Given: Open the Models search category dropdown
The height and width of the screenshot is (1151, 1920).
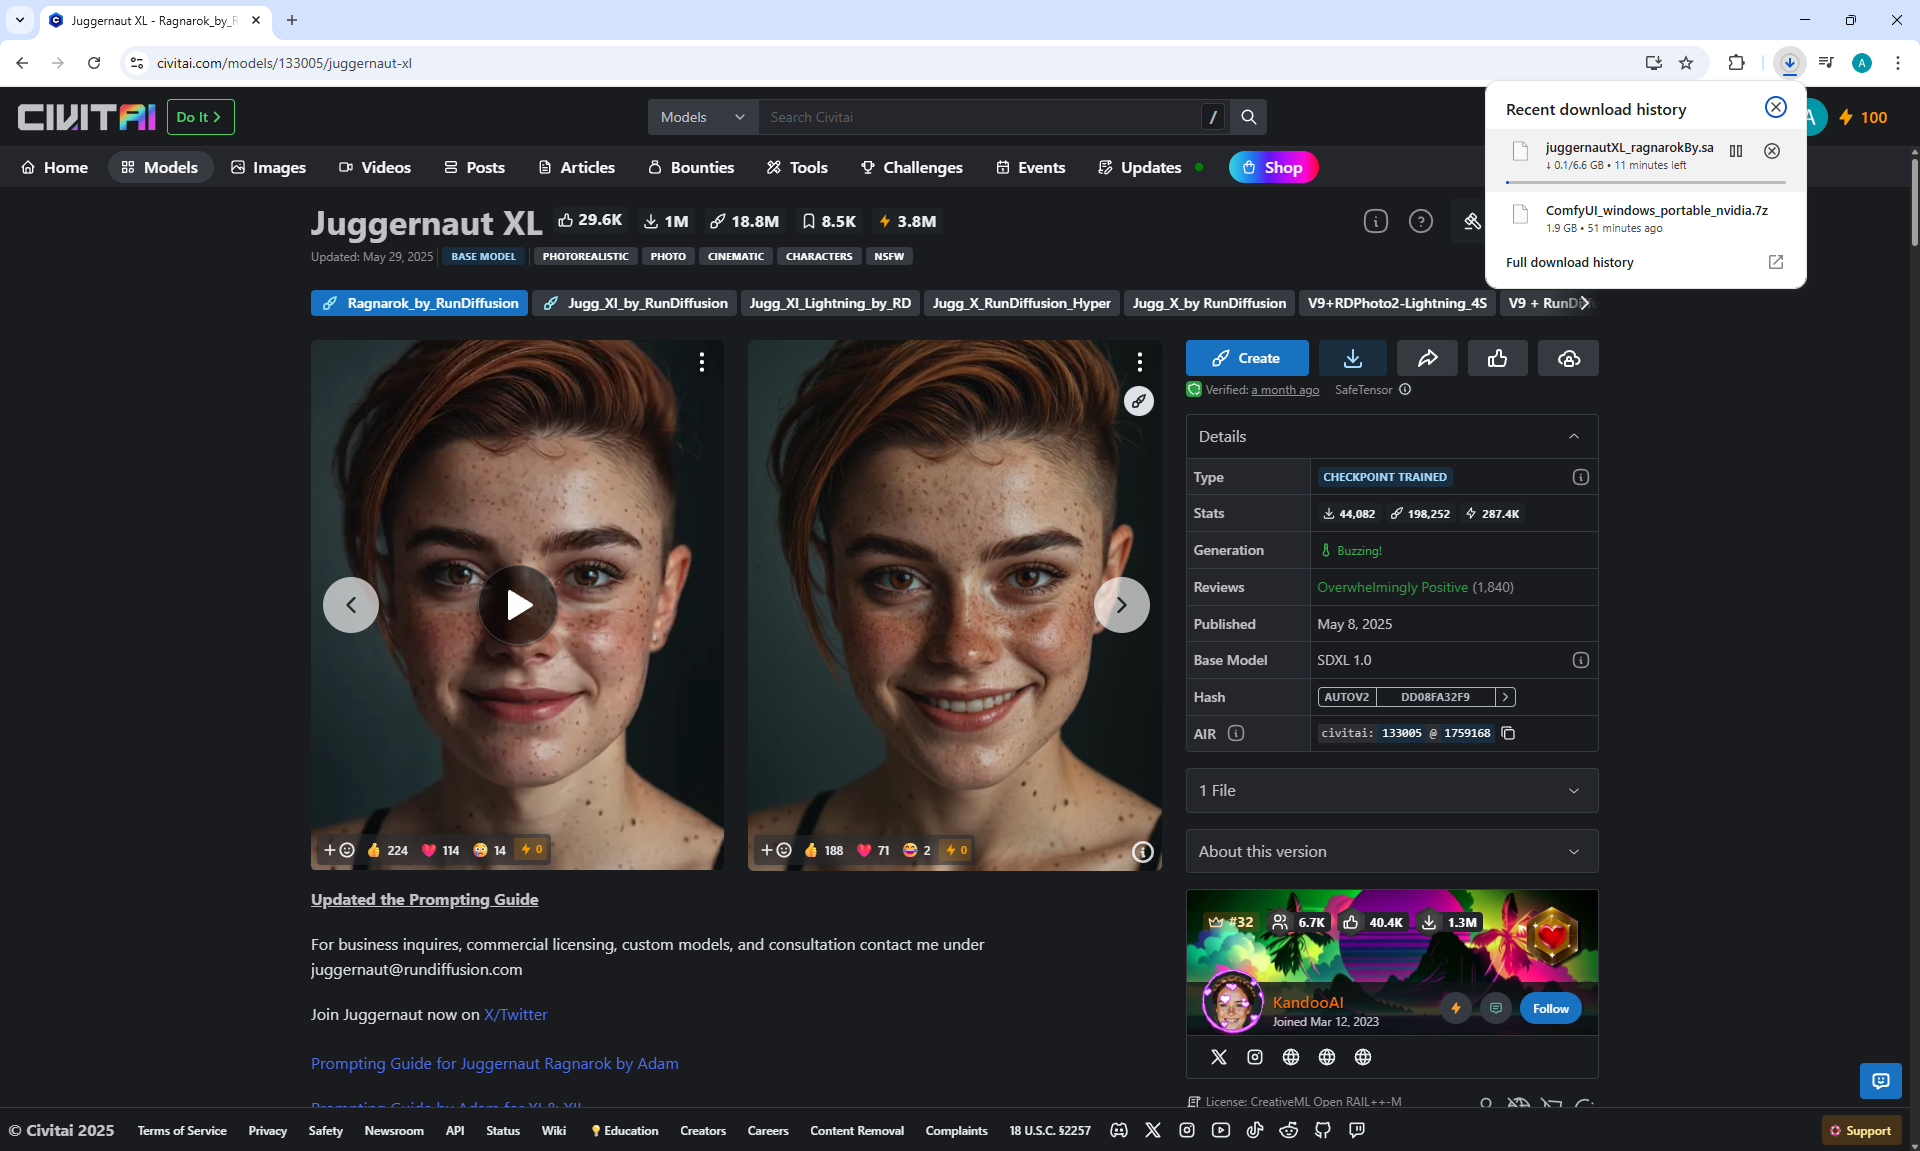Looking at the screenshot, I should click(703, 117).
